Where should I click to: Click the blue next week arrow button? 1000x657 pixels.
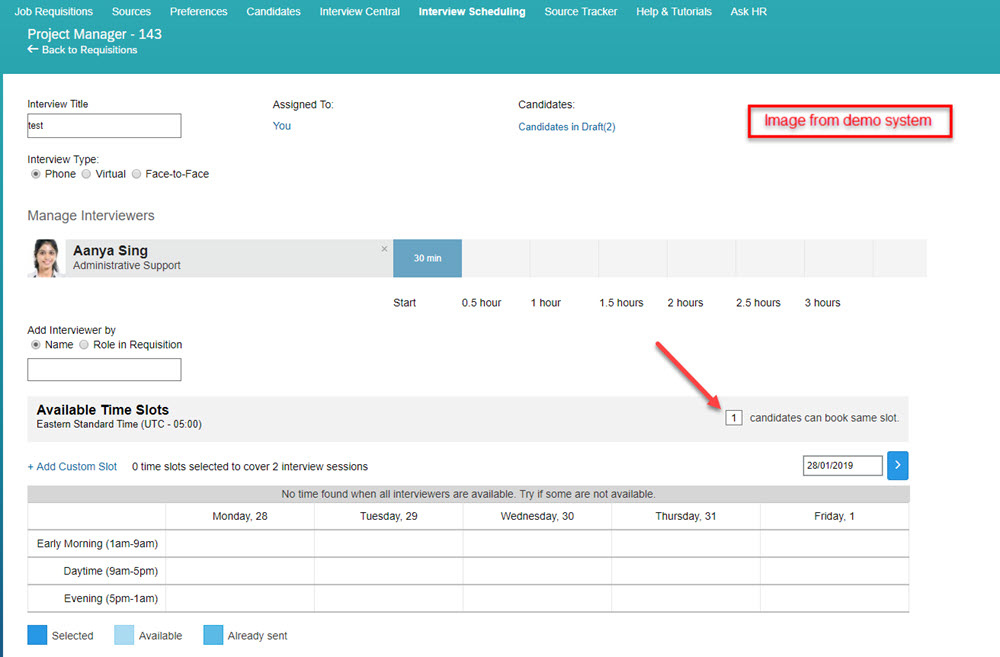click(x=897, y=466)
